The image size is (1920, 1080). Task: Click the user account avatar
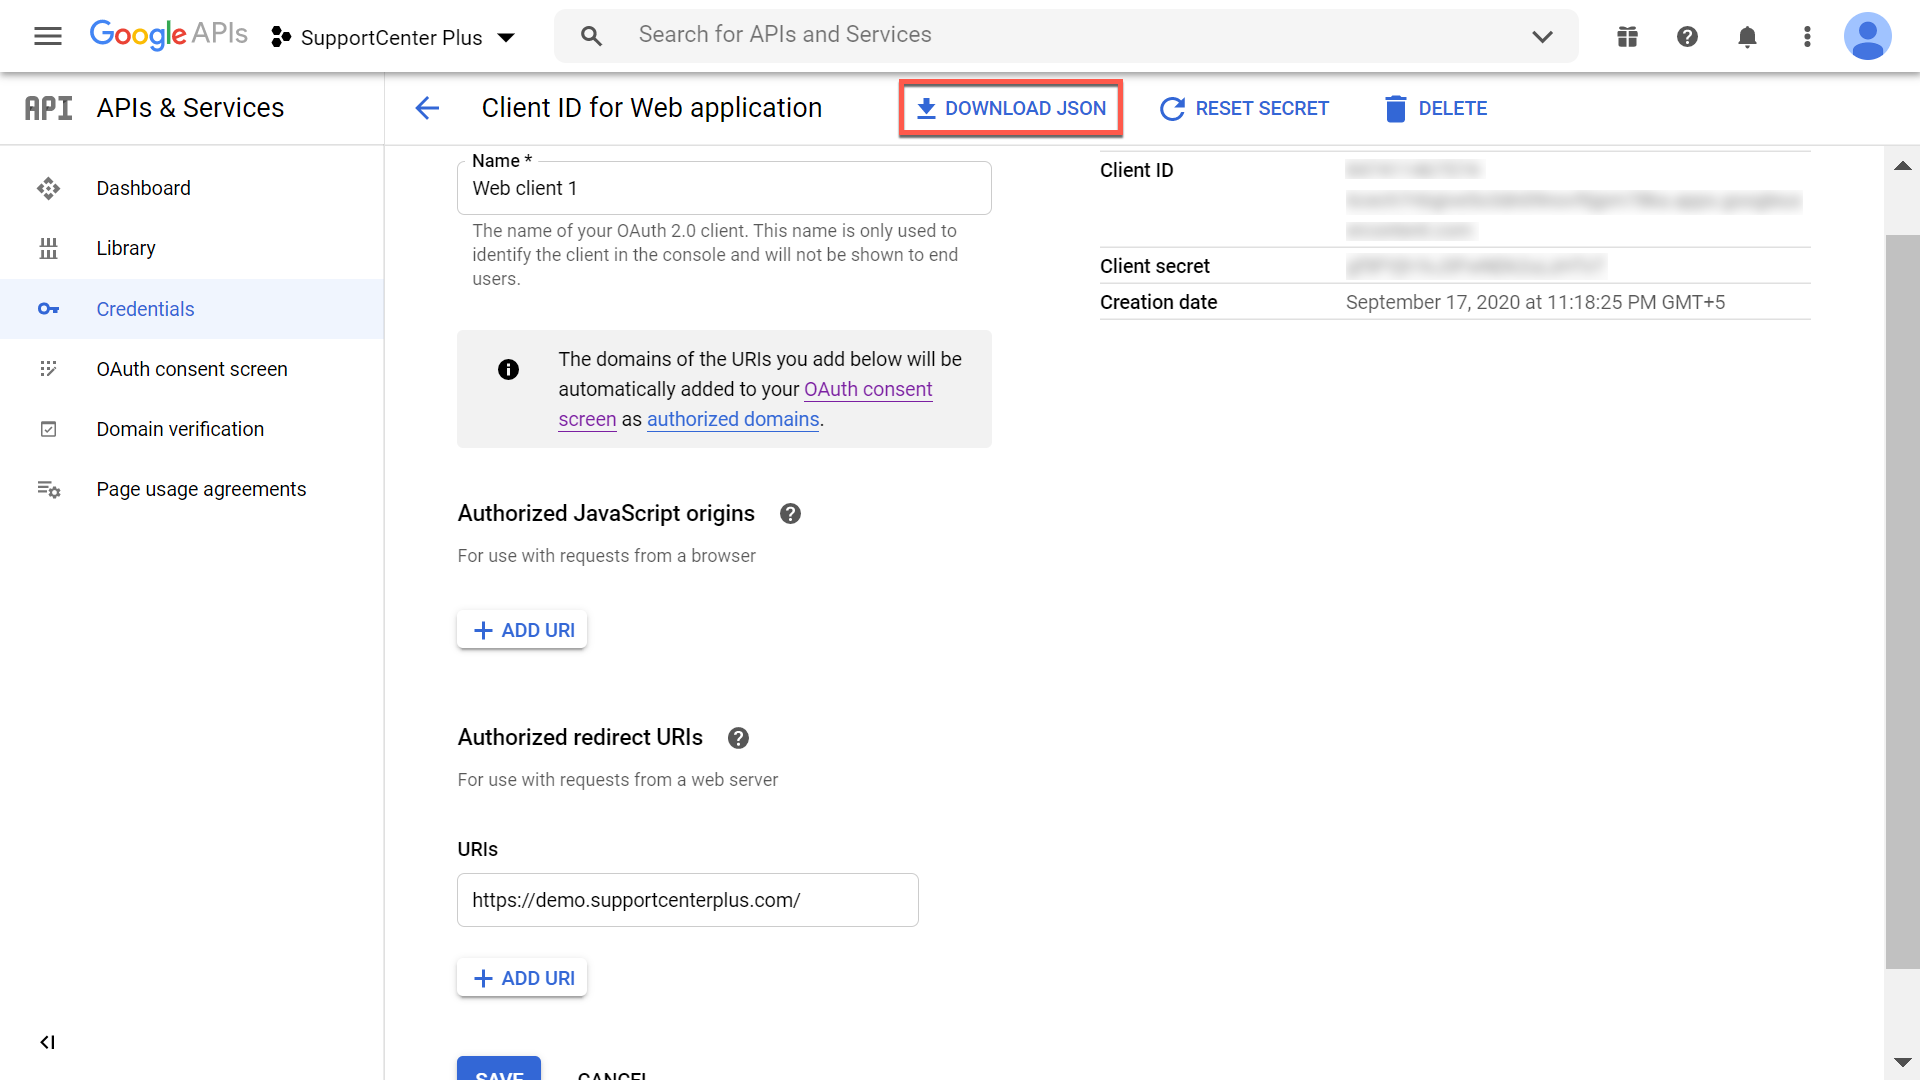[1867, 37]
